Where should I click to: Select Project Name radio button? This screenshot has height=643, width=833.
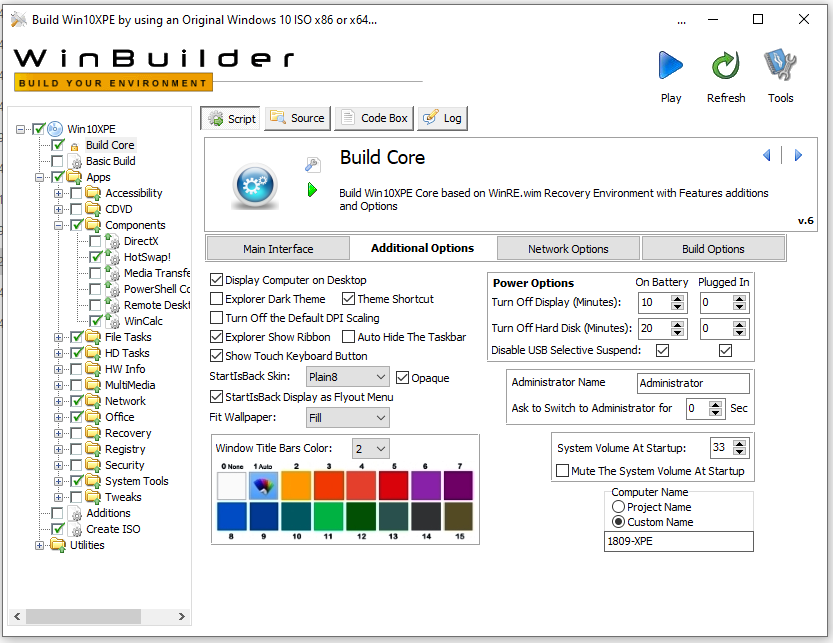(618, 506)
